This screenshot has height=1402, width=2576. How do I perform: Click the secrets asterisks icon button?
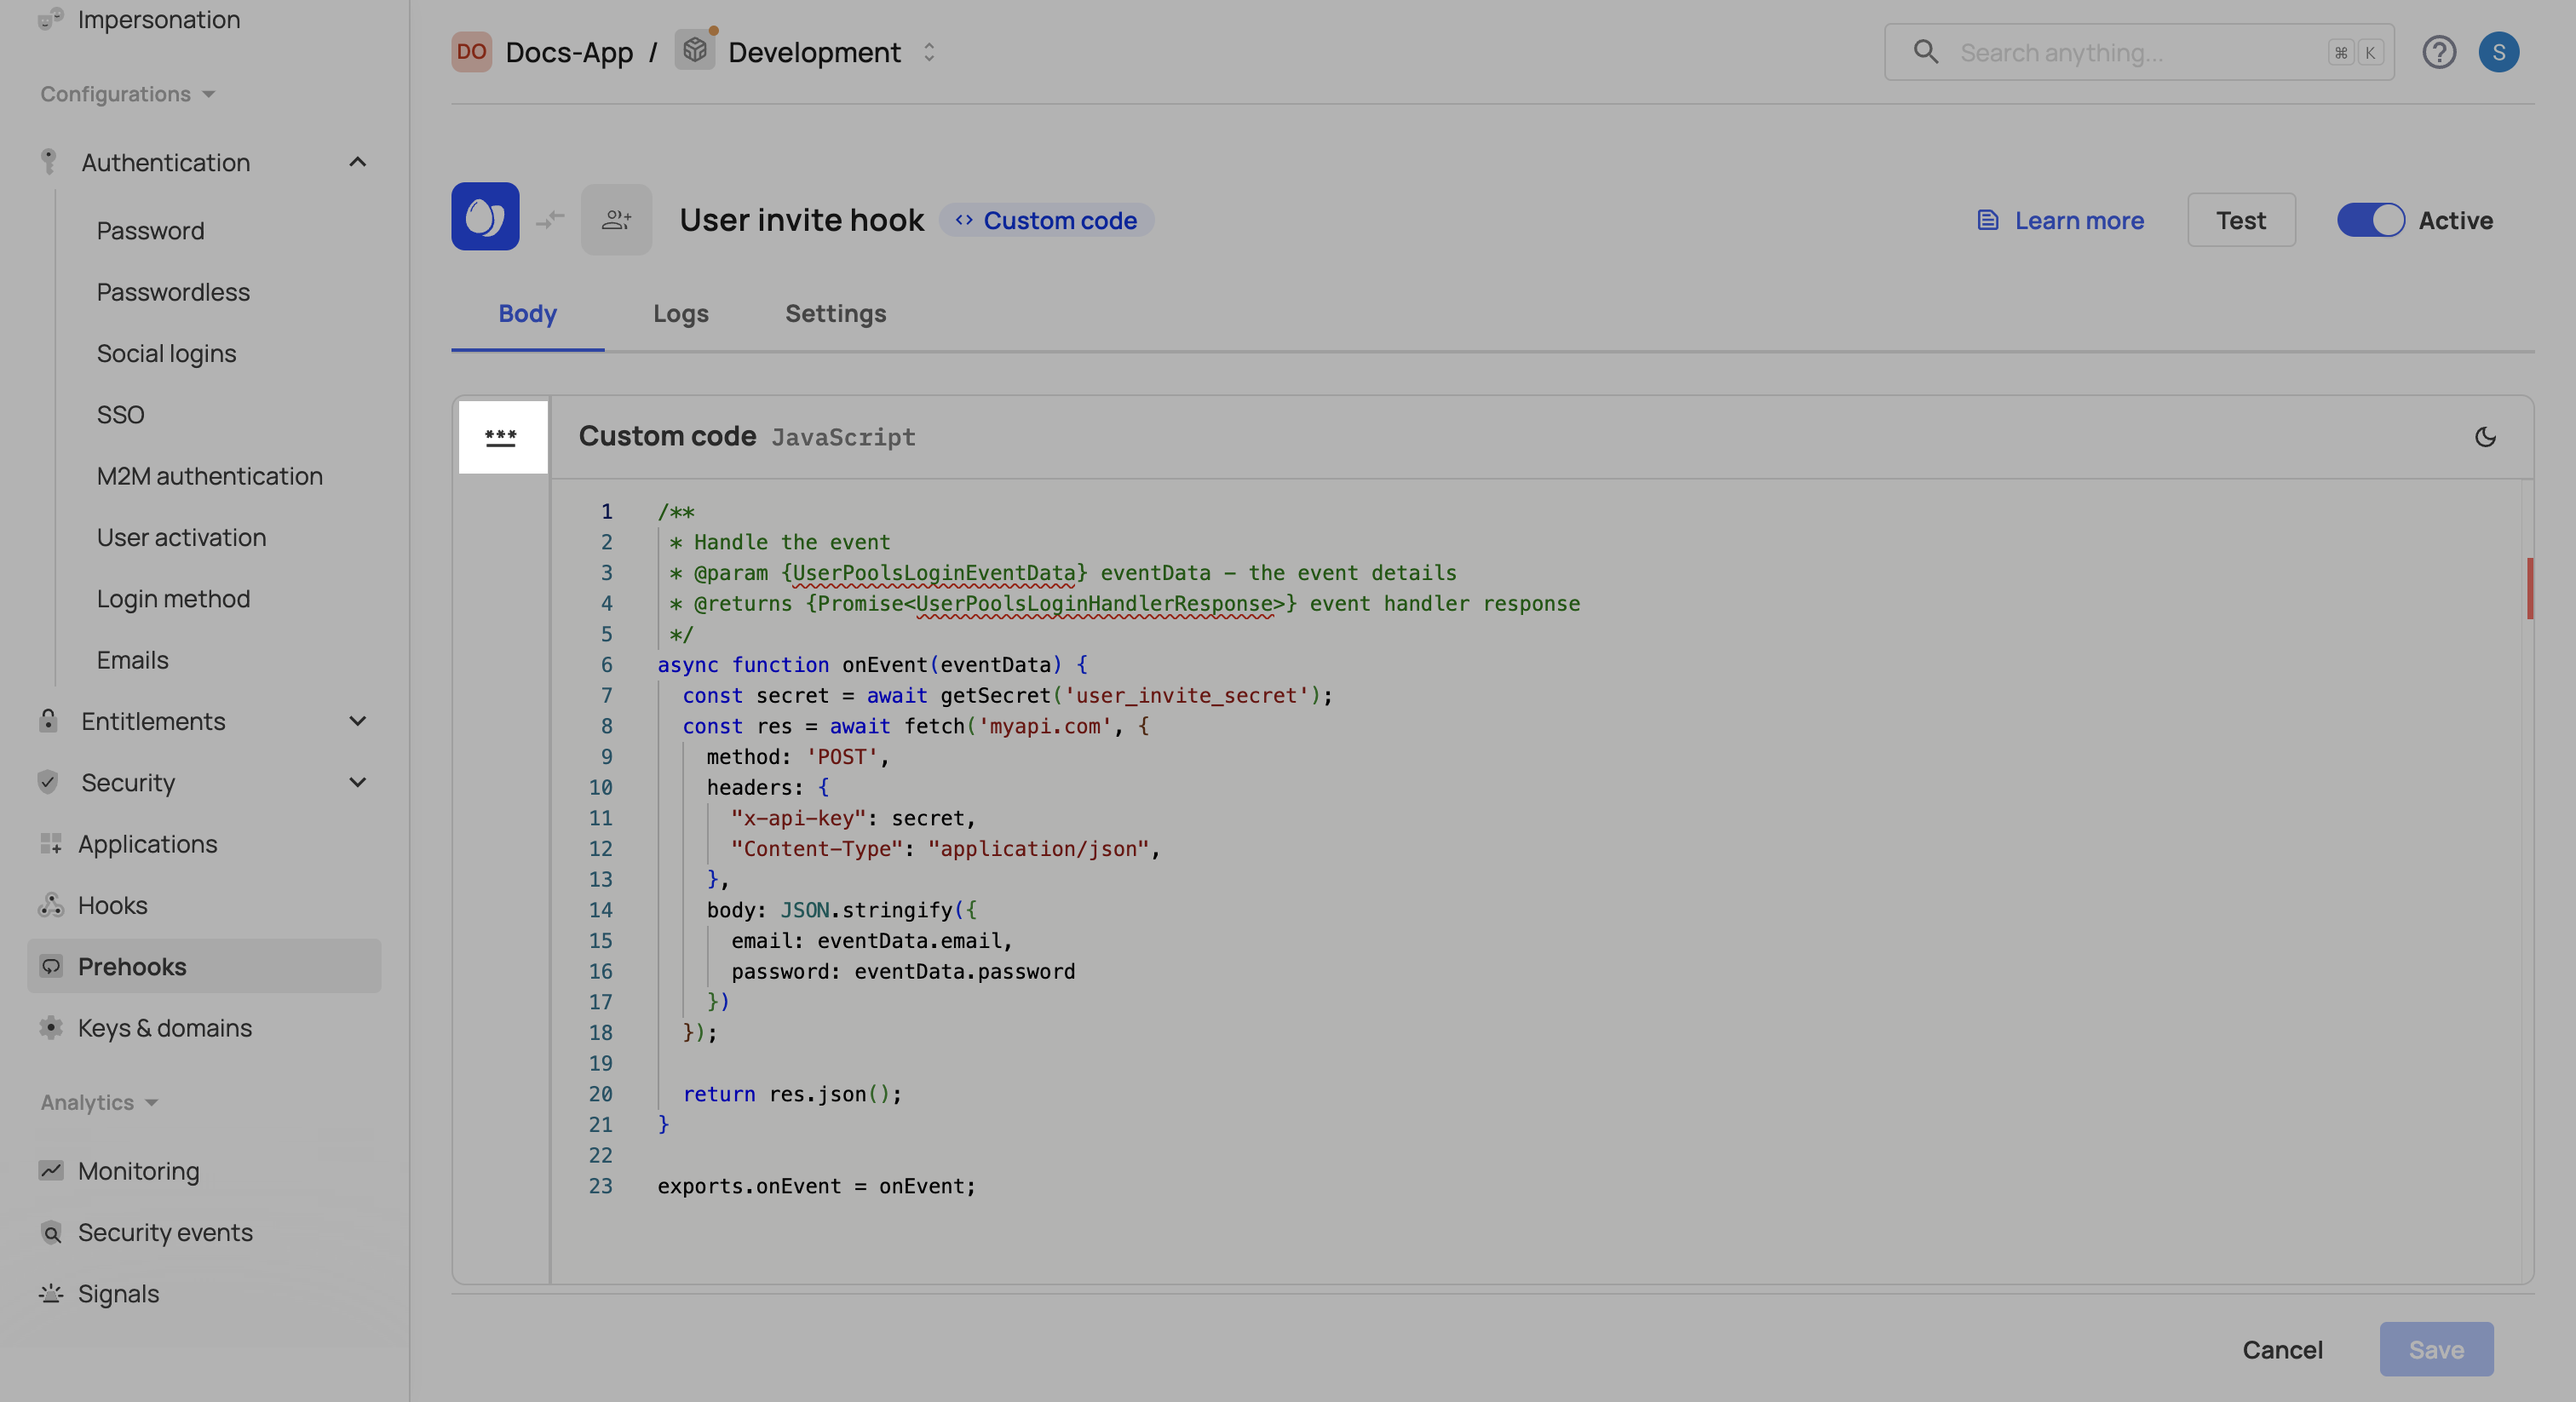501,437
